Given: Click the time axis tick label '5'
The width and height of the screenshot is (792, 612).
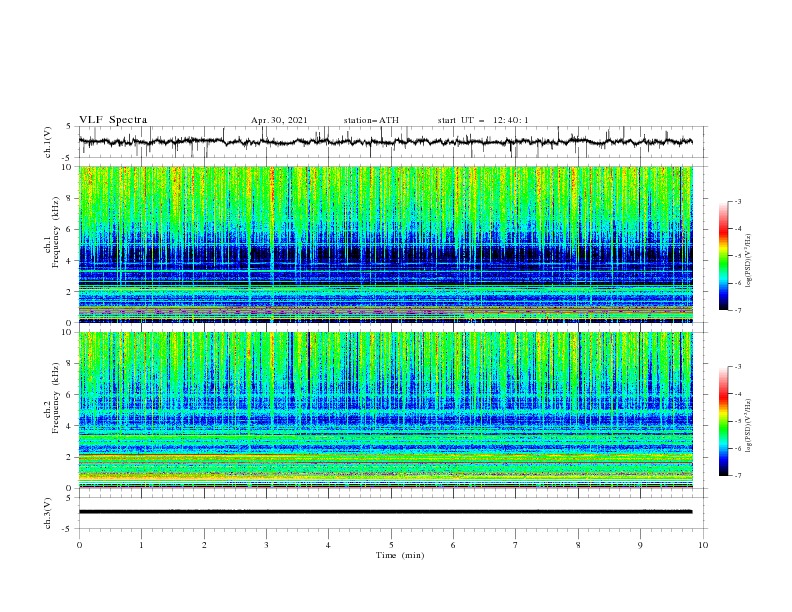Looking at the screenshot, I should click(x=391, y=545).
